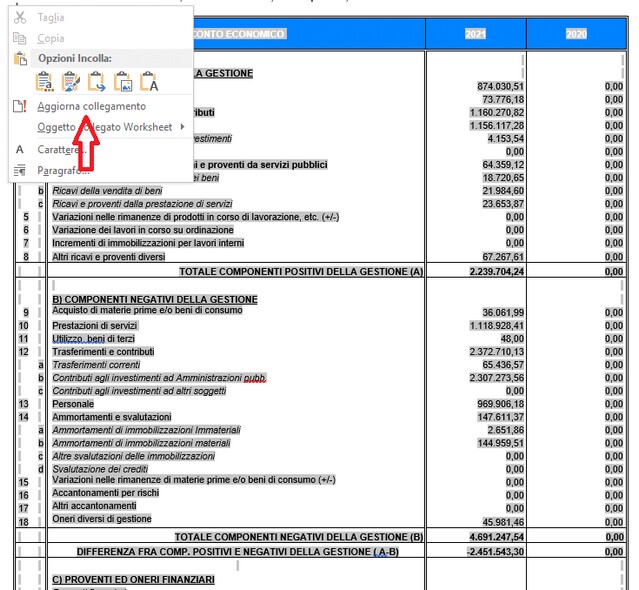Click value 969.906,18

[500, 404]
